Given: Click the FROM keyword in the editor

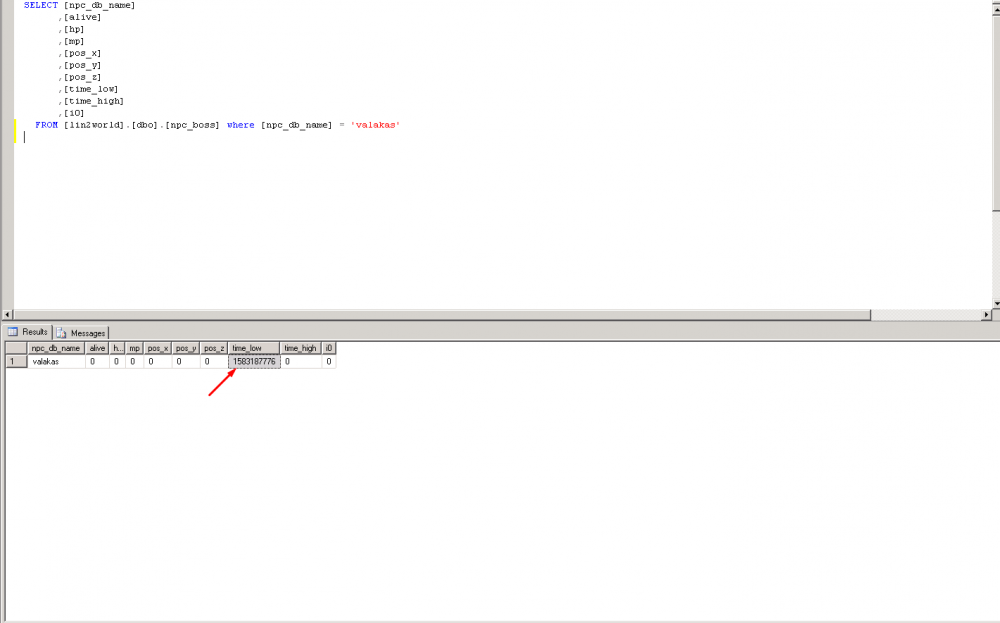Looking at the screenshot, I should 45,124.
